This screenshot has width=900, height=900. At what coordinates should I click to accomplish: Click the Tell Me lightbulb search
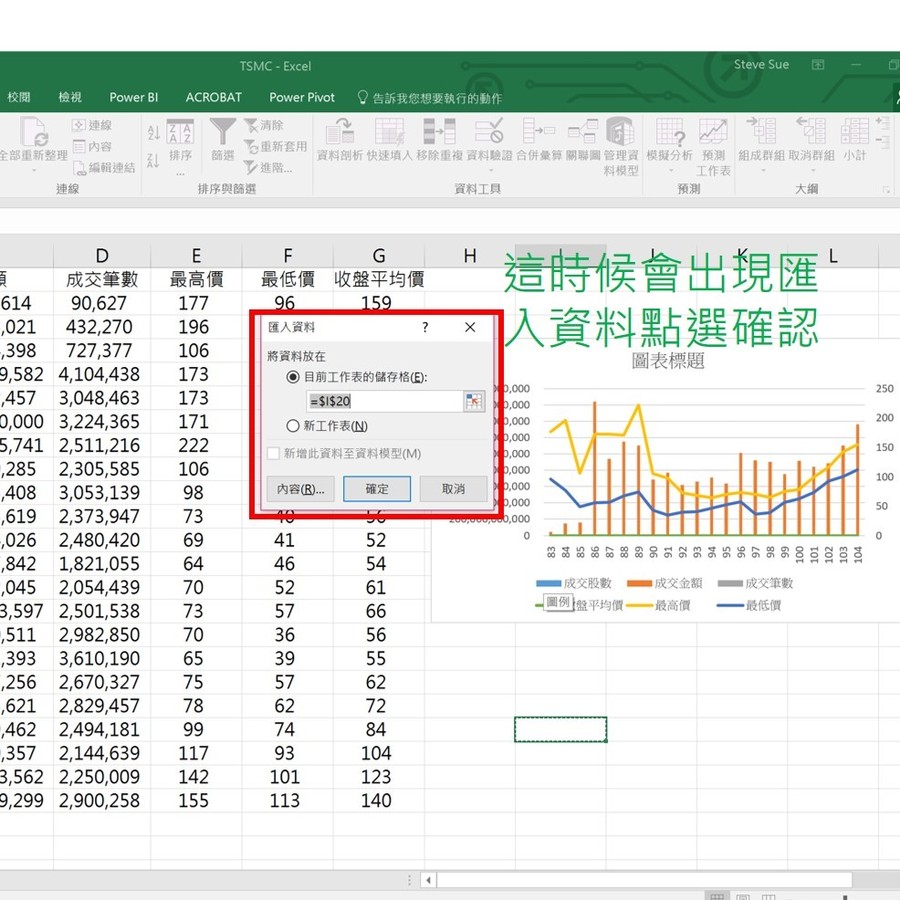pos(429,98)
